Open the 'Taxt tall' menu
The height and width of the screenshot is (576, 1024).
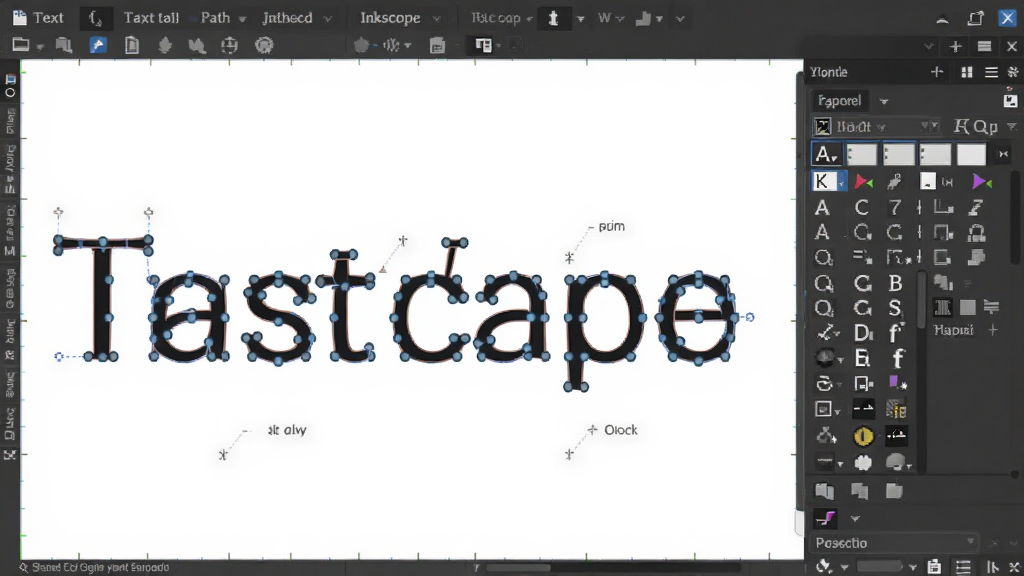pyautogui.click(x=151, y=18)
